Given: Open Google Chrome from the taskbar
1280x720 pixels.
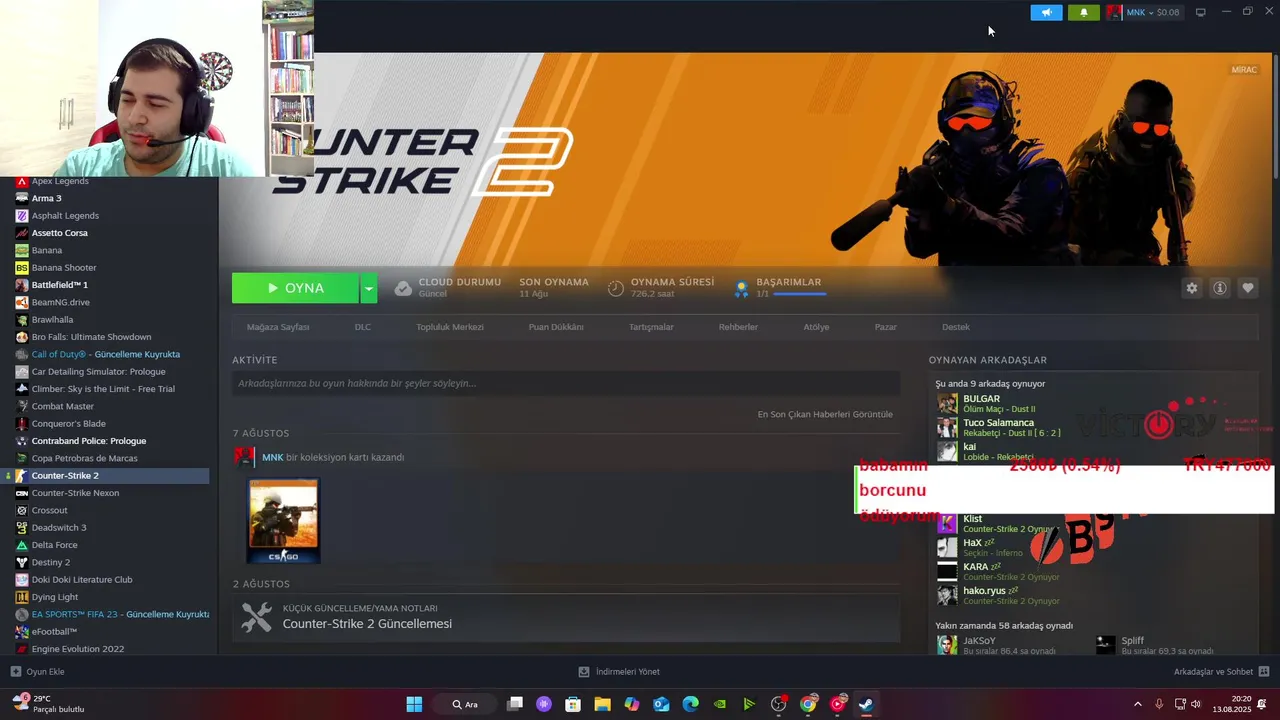Looking at the screenshot, I should pyautogui.click(x=808, y=704).
